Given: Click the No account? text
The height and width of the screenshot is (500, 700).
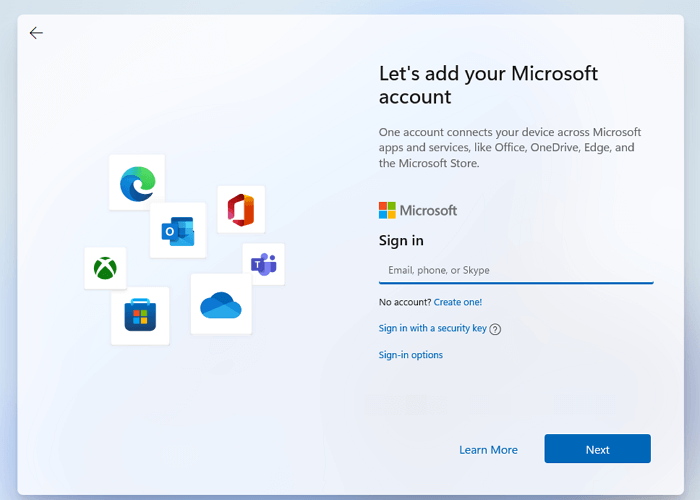Looking at the screenshot, I should tap(405, 302).
